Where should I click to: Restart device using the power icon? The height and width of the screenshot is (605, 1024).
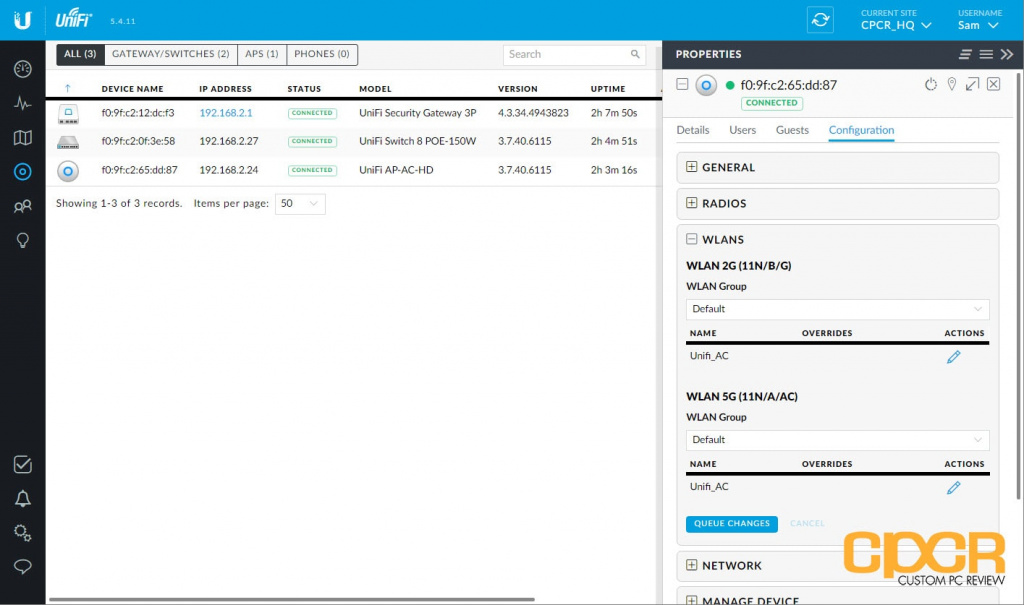point(930,85)
